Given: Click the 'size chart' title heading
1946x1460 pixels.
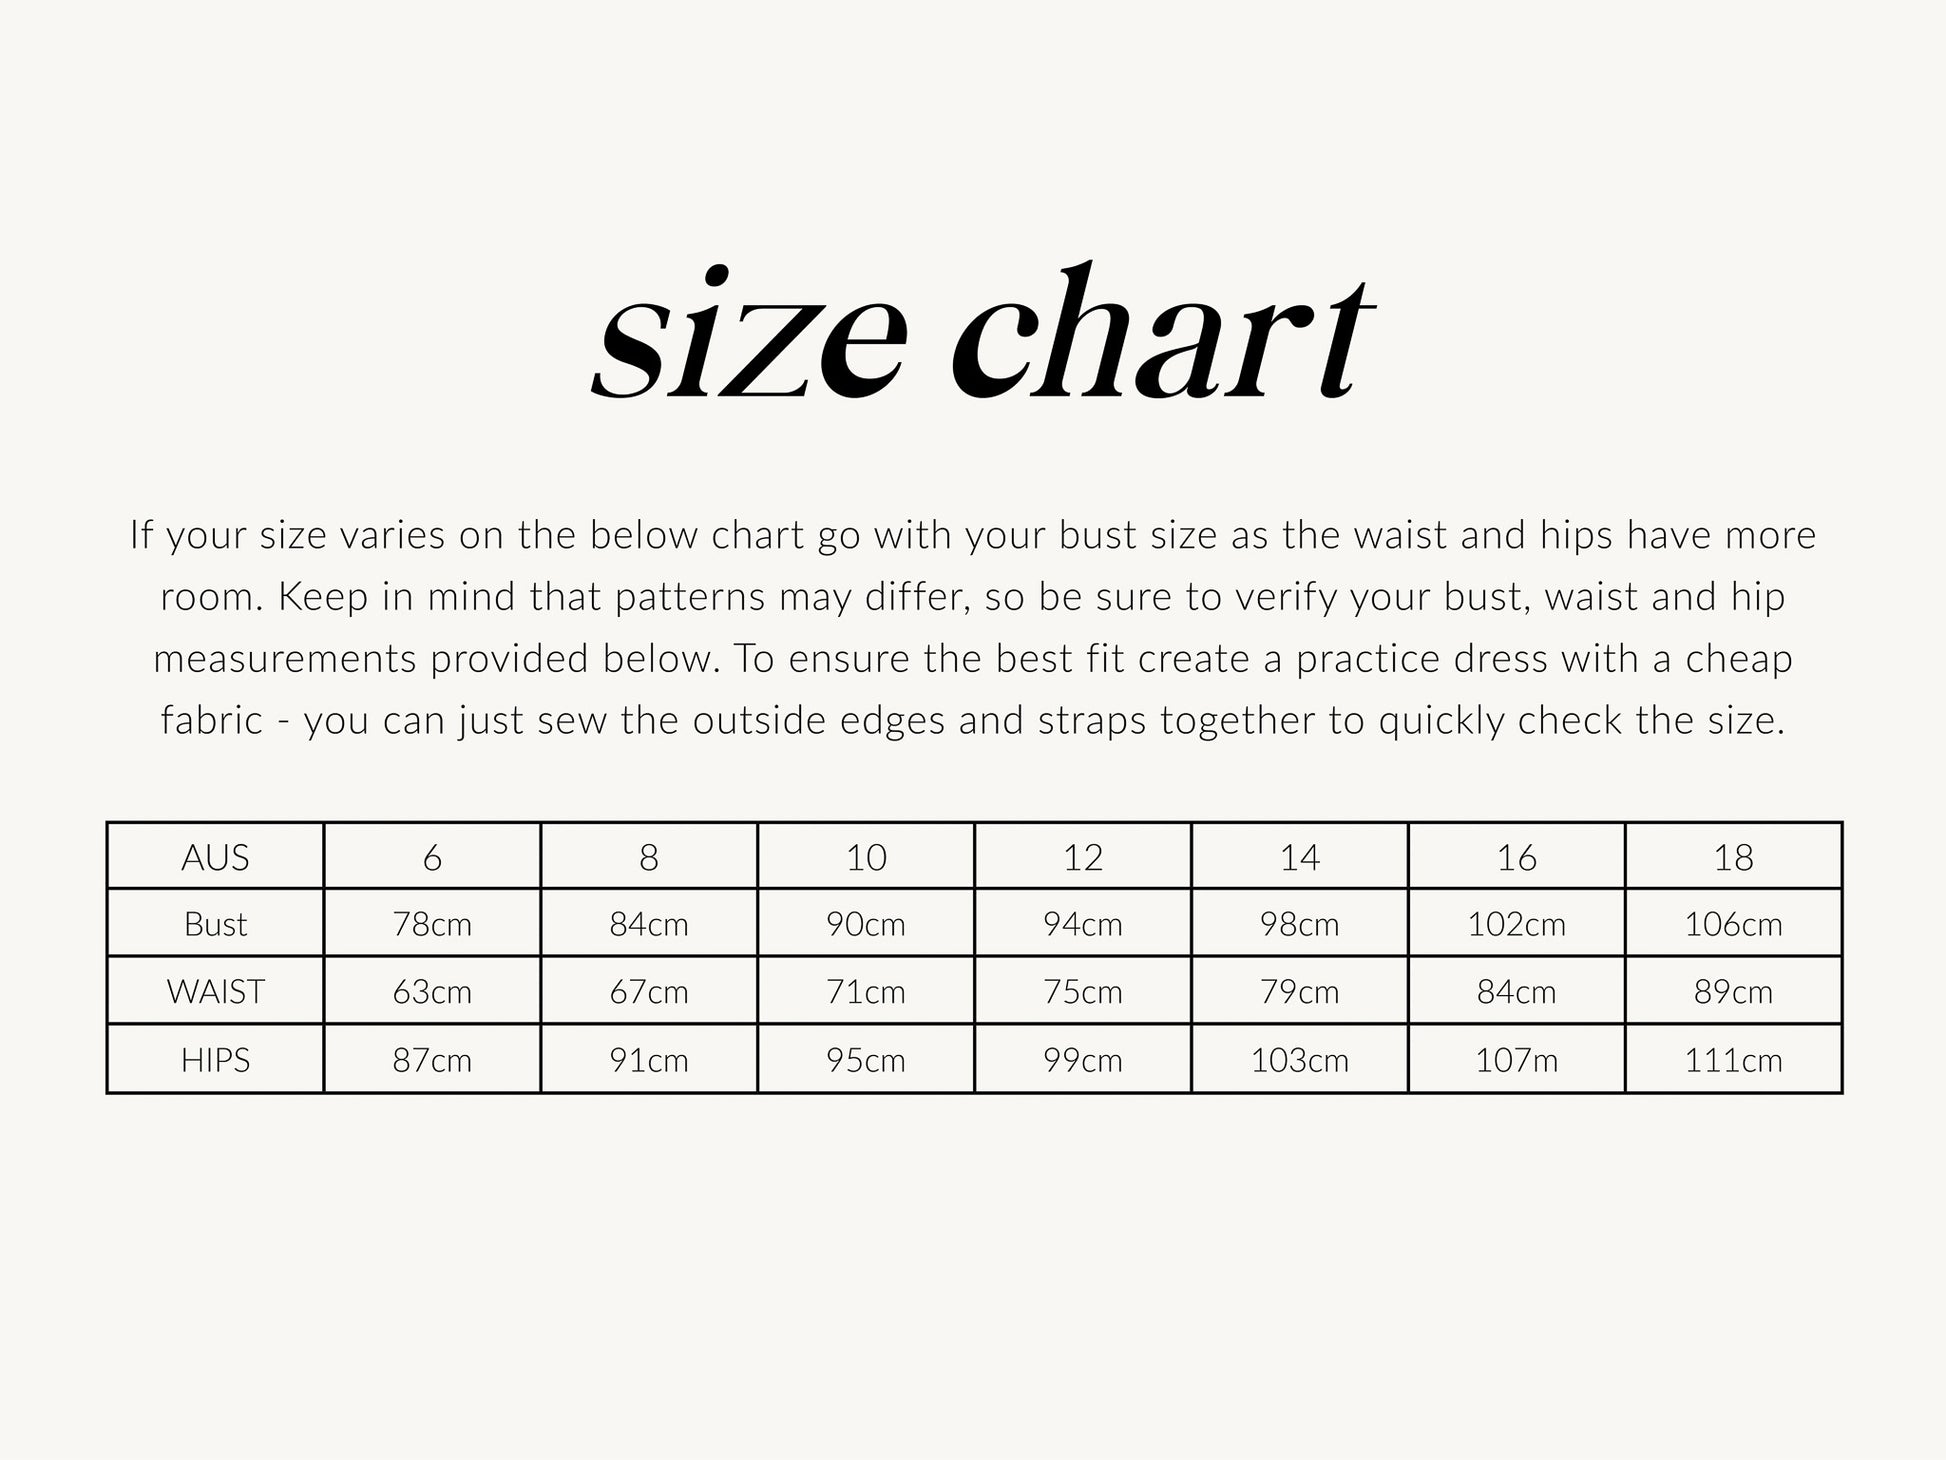Looking at the screenshot, I should coord(983,333).
